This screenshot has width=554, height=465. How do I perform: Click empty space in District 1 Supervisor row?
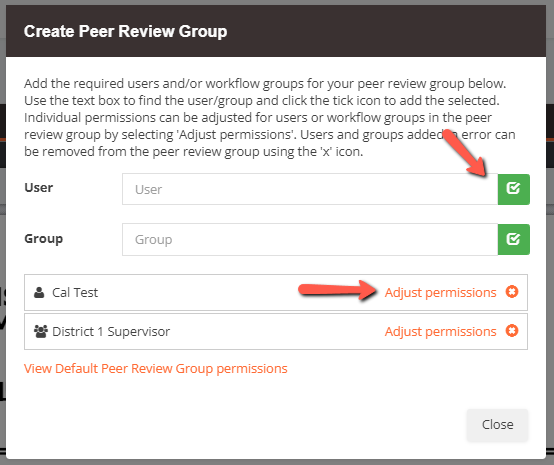[276, 331]
